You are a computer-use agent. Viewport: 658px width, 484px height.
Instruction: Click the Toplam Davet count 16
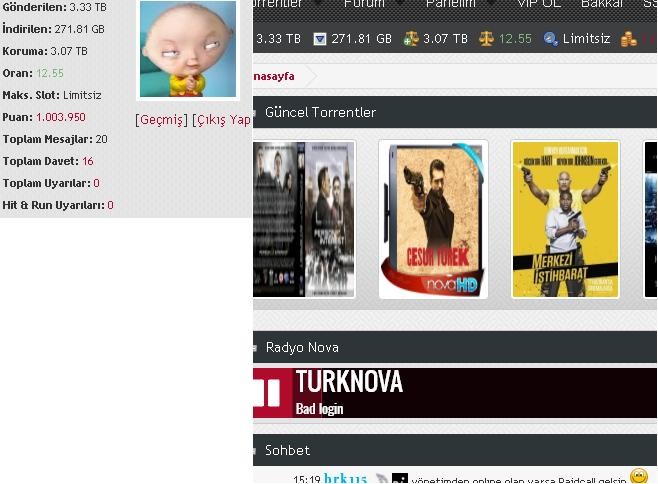point(88,161)
